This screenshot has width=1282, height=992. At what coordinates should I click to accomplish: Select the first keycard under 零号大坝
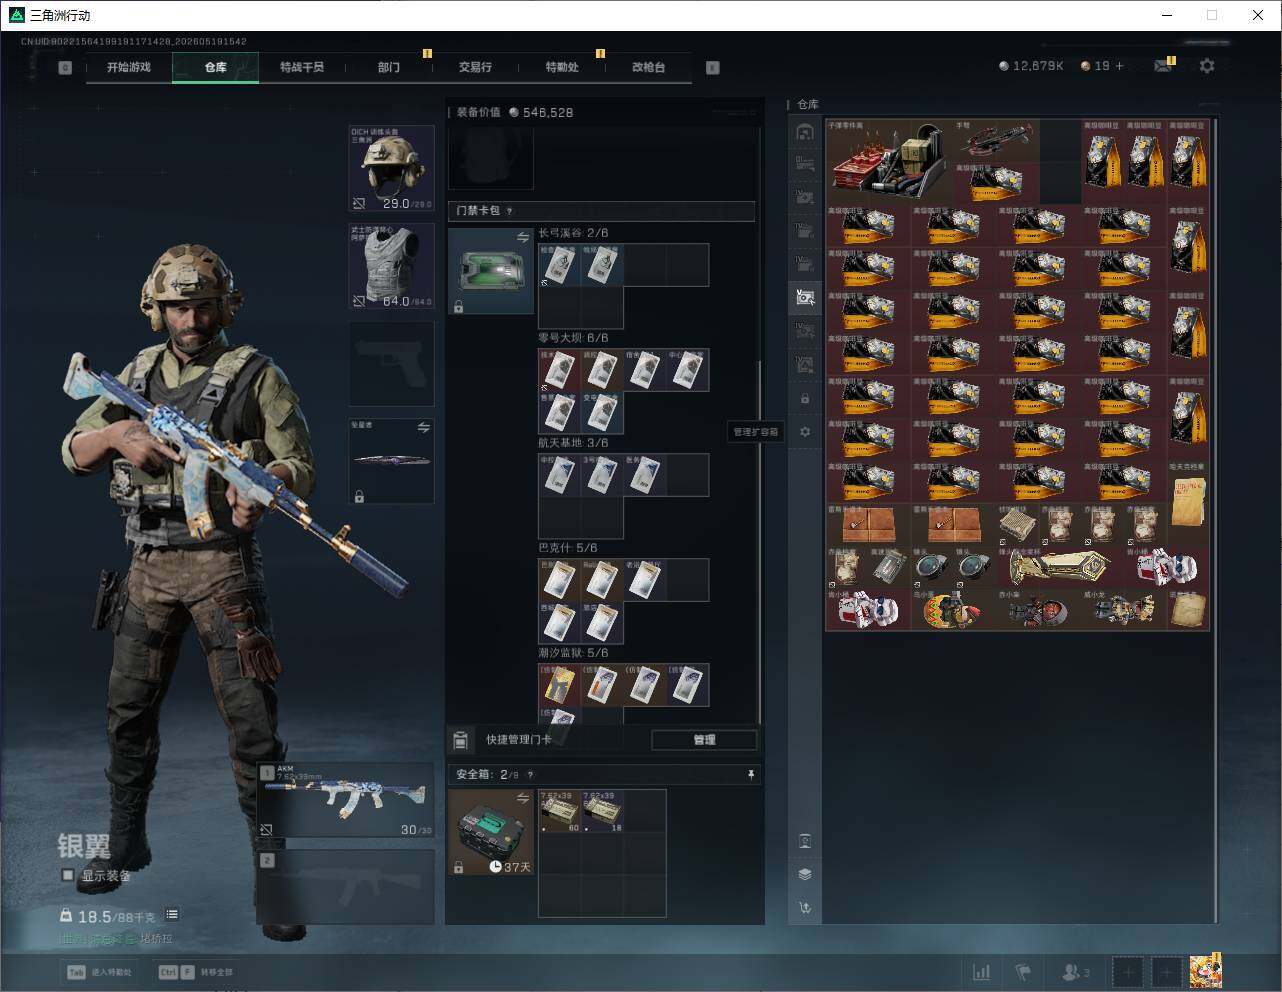pos(560,370)
